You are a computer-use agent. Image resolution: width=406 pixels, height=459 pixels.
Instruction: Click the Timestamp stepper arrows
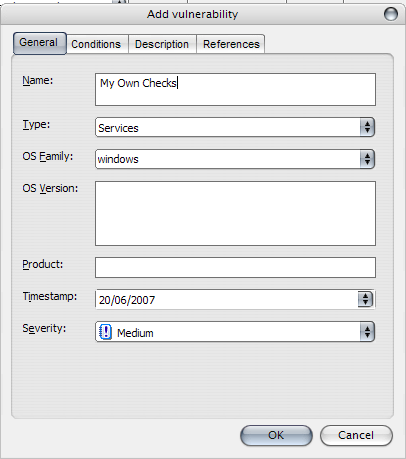coord(366,299)
